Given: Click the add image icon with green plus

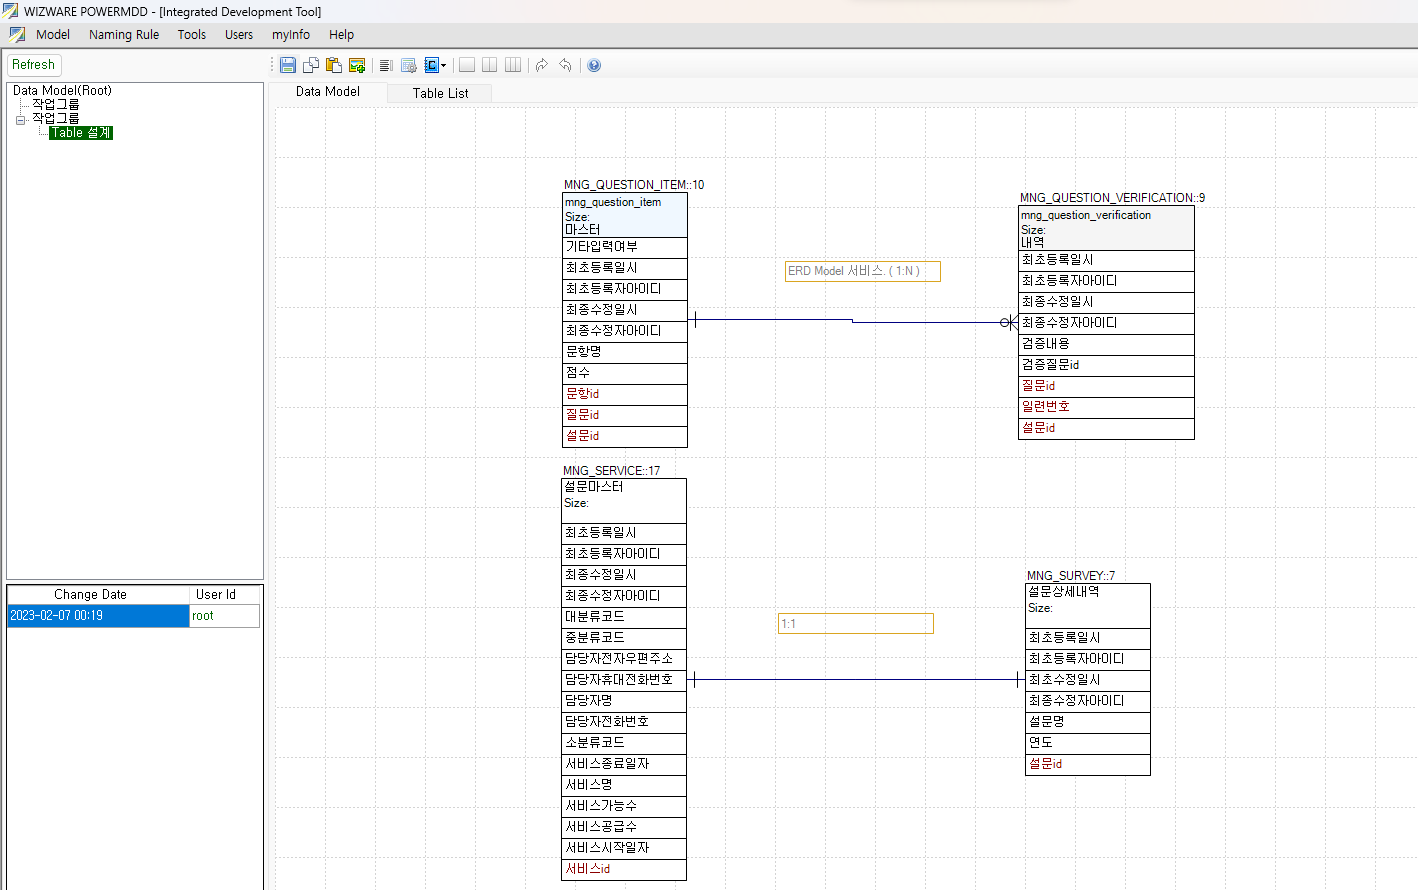Looking at the screenshot, I should 357,65.
